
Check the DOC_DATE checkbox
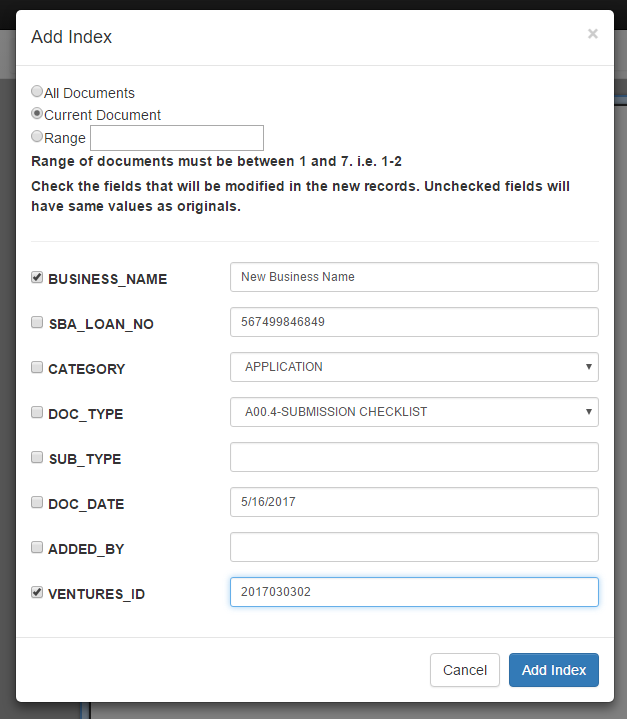click(x=37, y=502)
